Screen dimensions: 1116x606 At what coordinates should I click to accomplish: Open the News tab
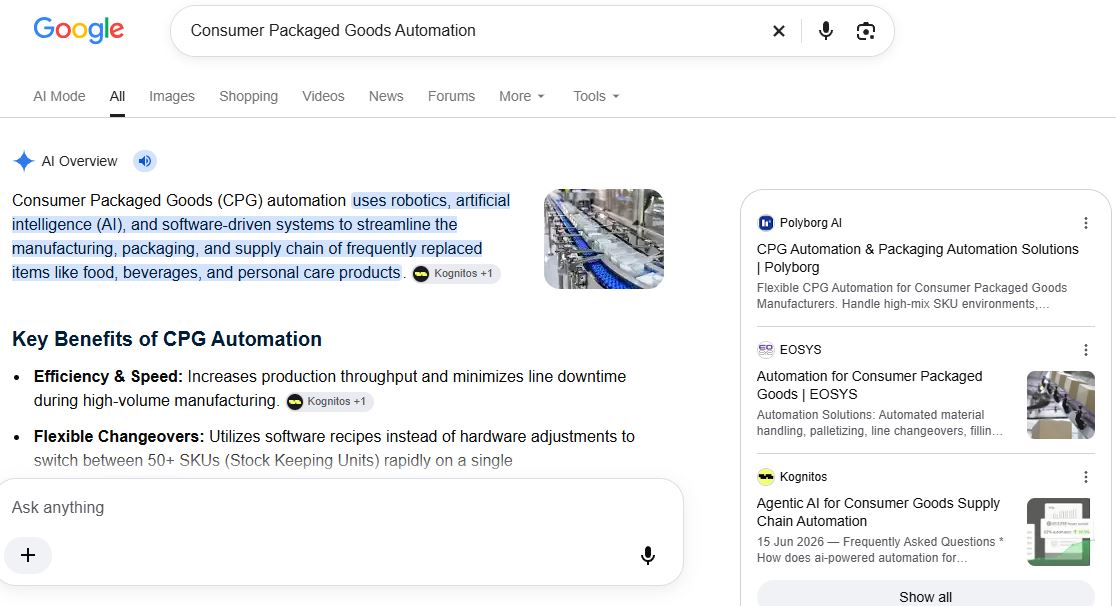point(386,96)
